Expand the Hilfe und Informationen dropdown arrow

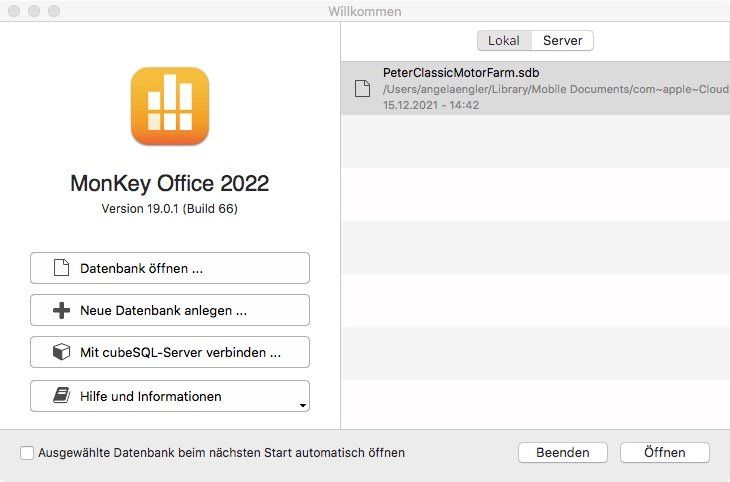(301, 405)
